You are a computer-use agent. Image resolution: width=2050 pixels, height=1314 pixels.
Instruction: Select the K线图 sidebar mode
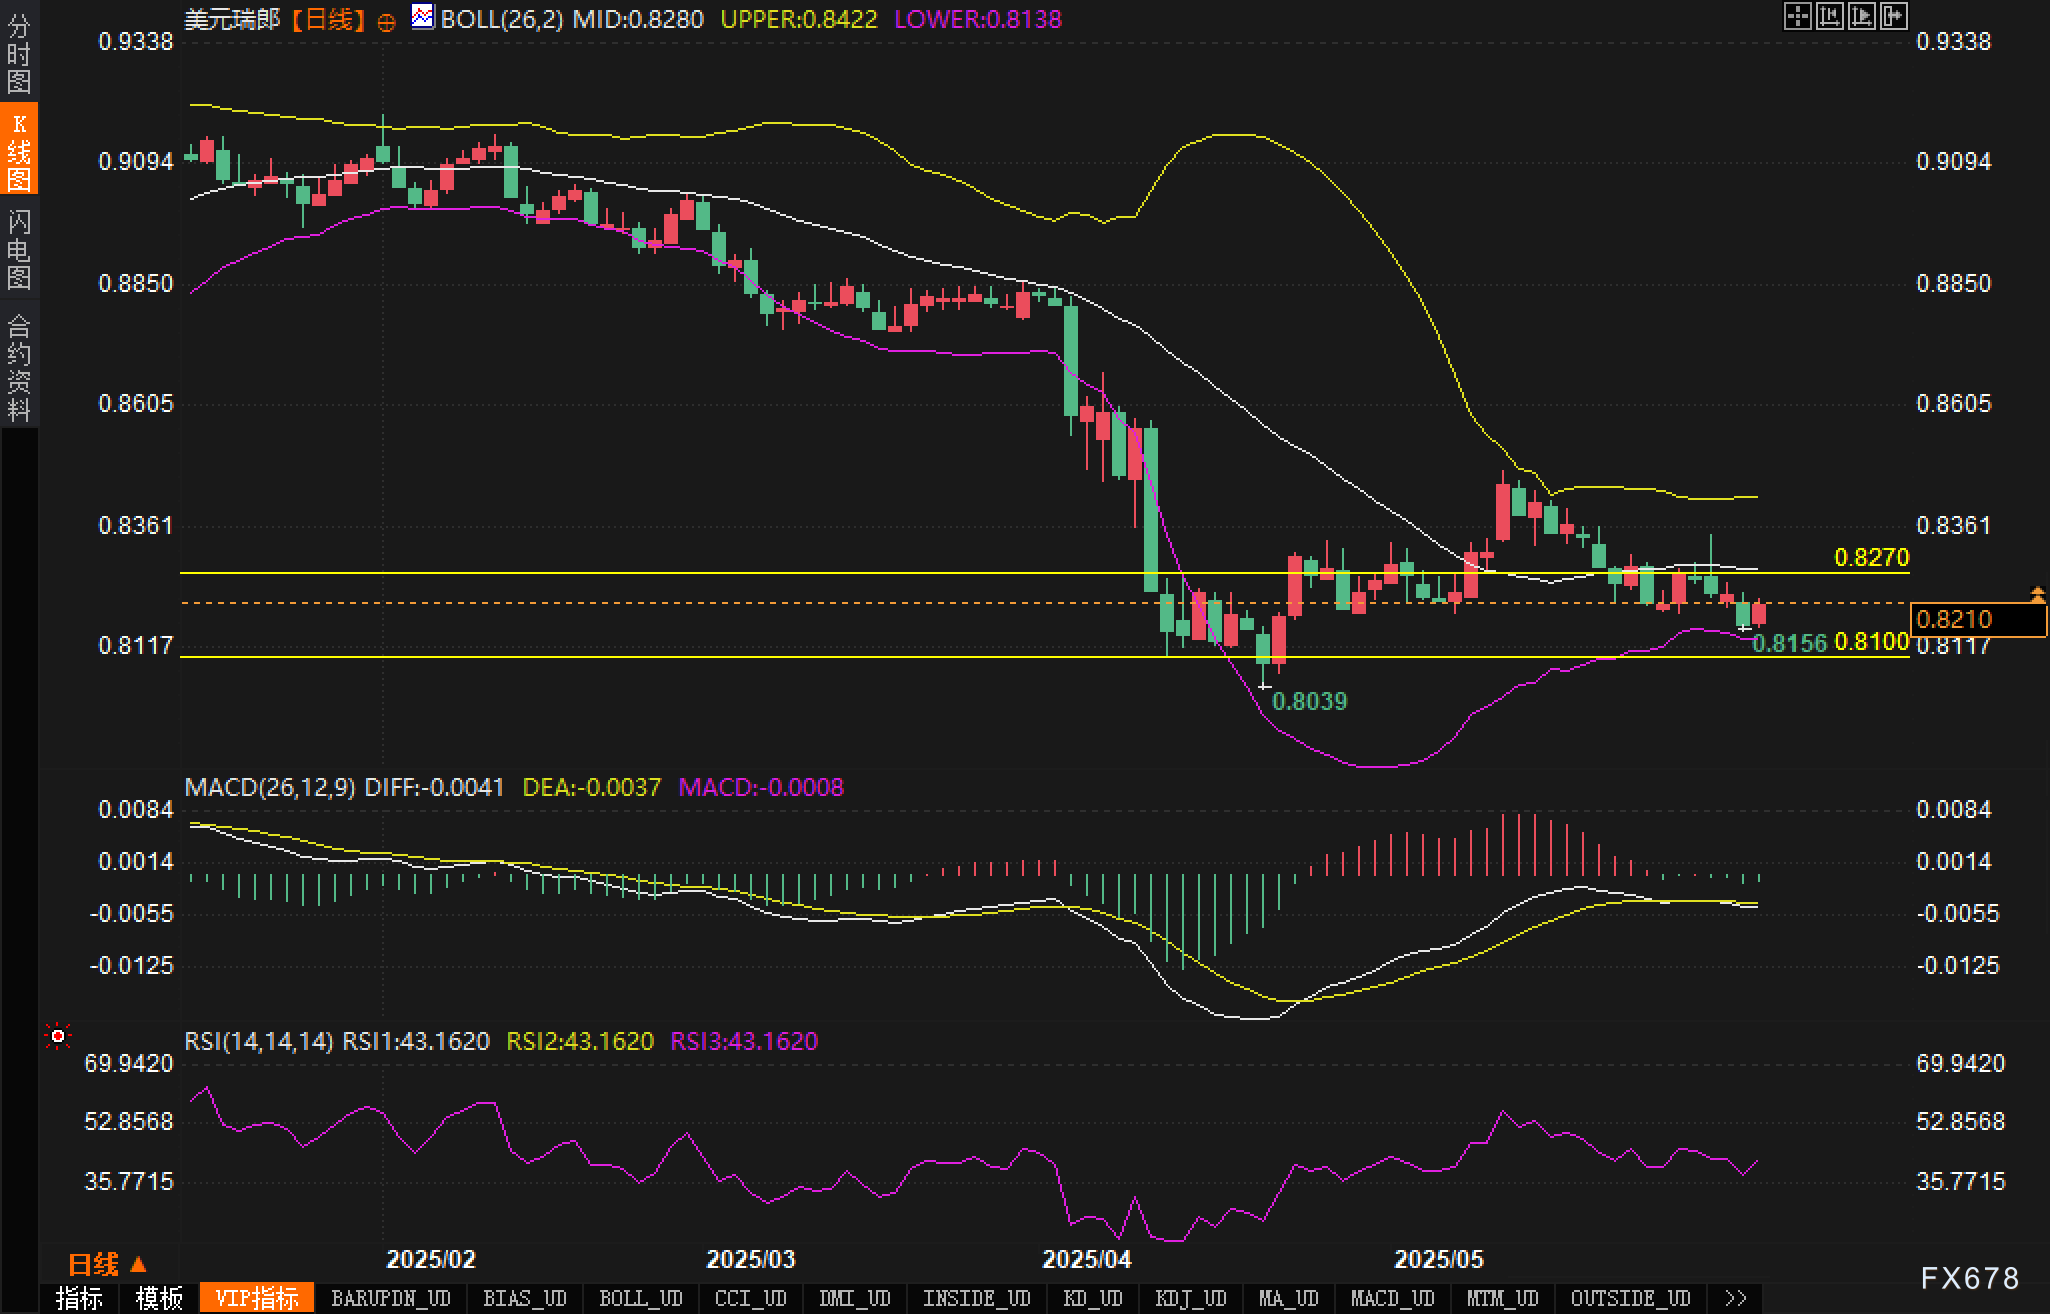19,151
